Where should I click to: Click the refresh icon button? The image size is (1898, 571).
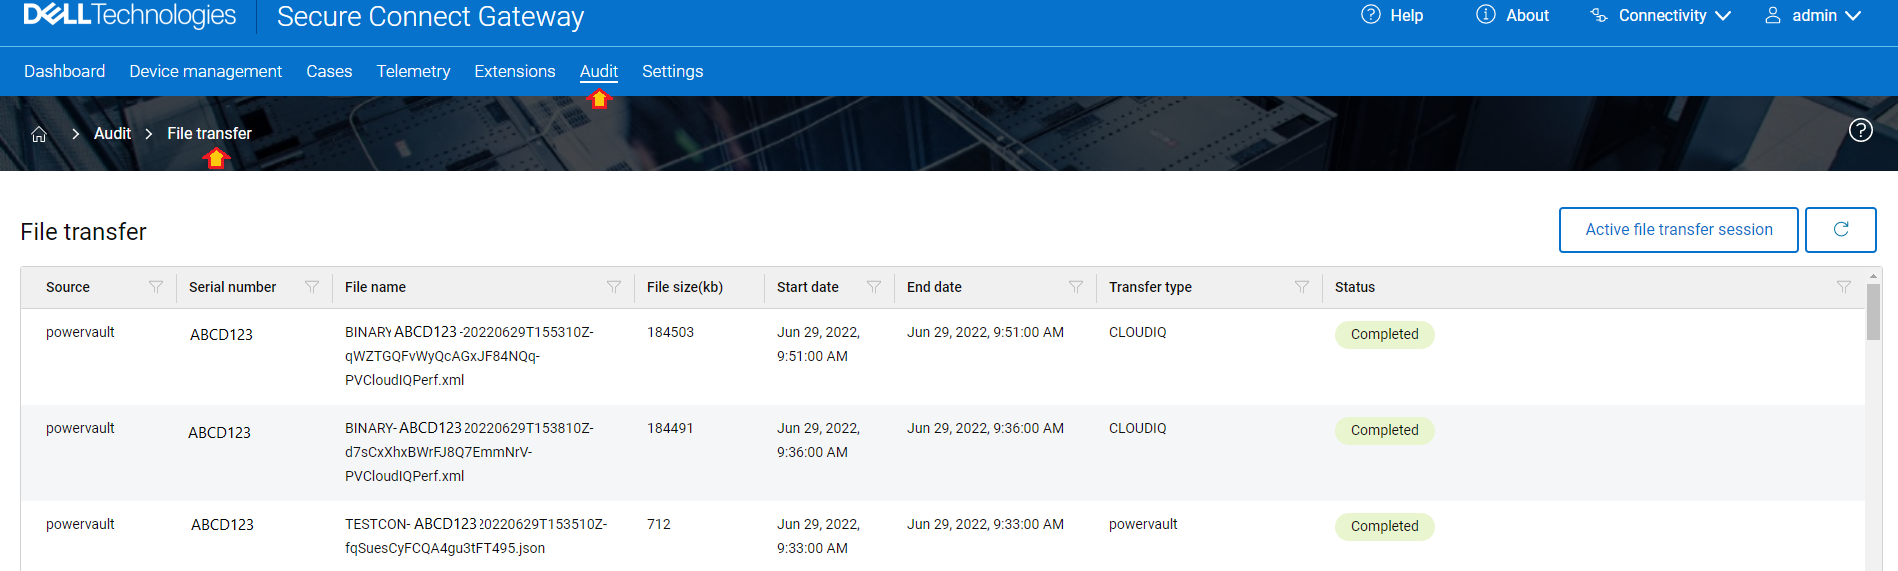[x=1840, y=230]
